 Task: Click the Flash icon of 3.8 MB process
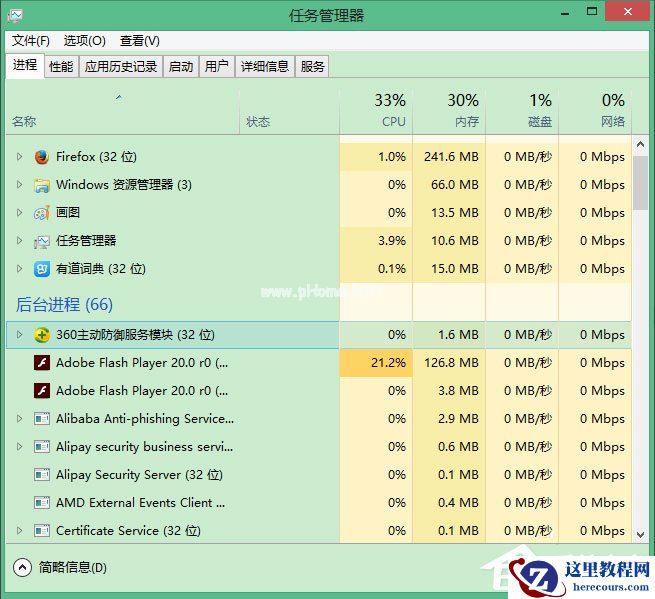click(x=42, y=391)
